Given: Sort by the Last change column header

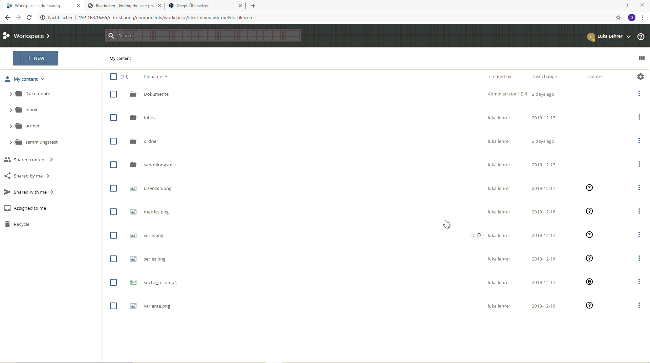Looking at the screenshot, I should pyautogui.click(x=544, y=77).
